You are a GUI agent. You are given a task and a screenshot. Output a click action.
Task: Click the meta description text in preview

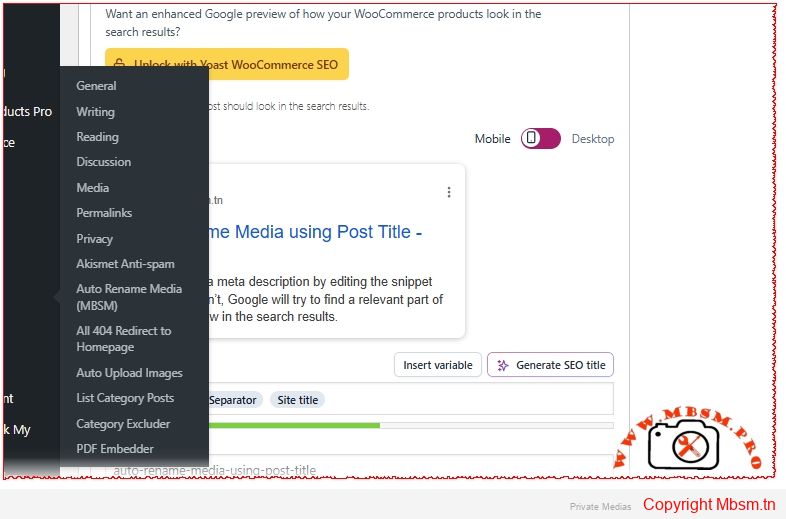(325, 299)
